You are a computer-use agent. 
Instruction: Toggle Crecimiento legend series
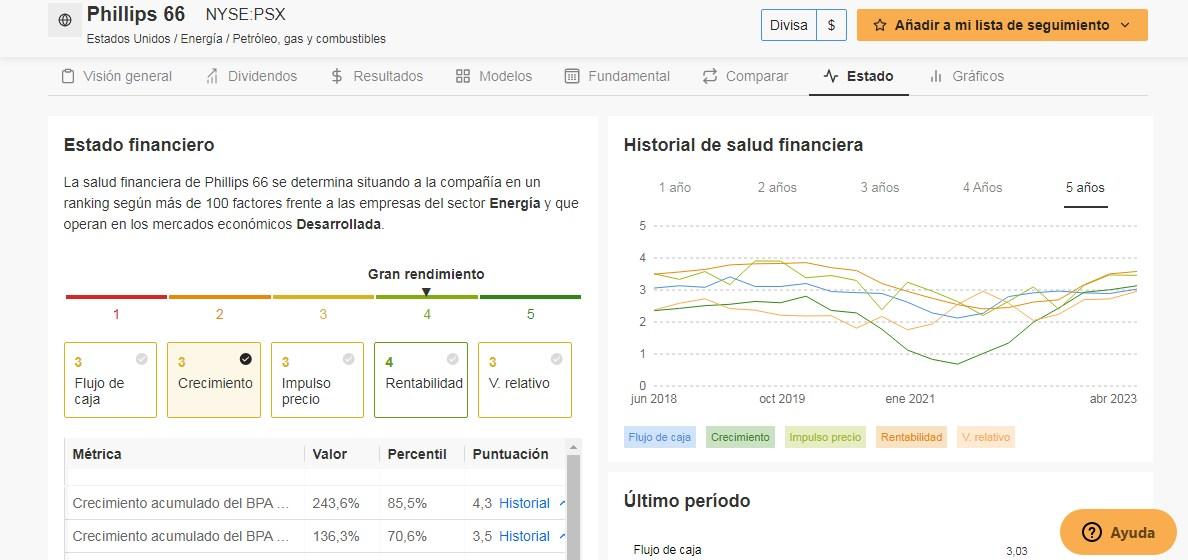740,437
